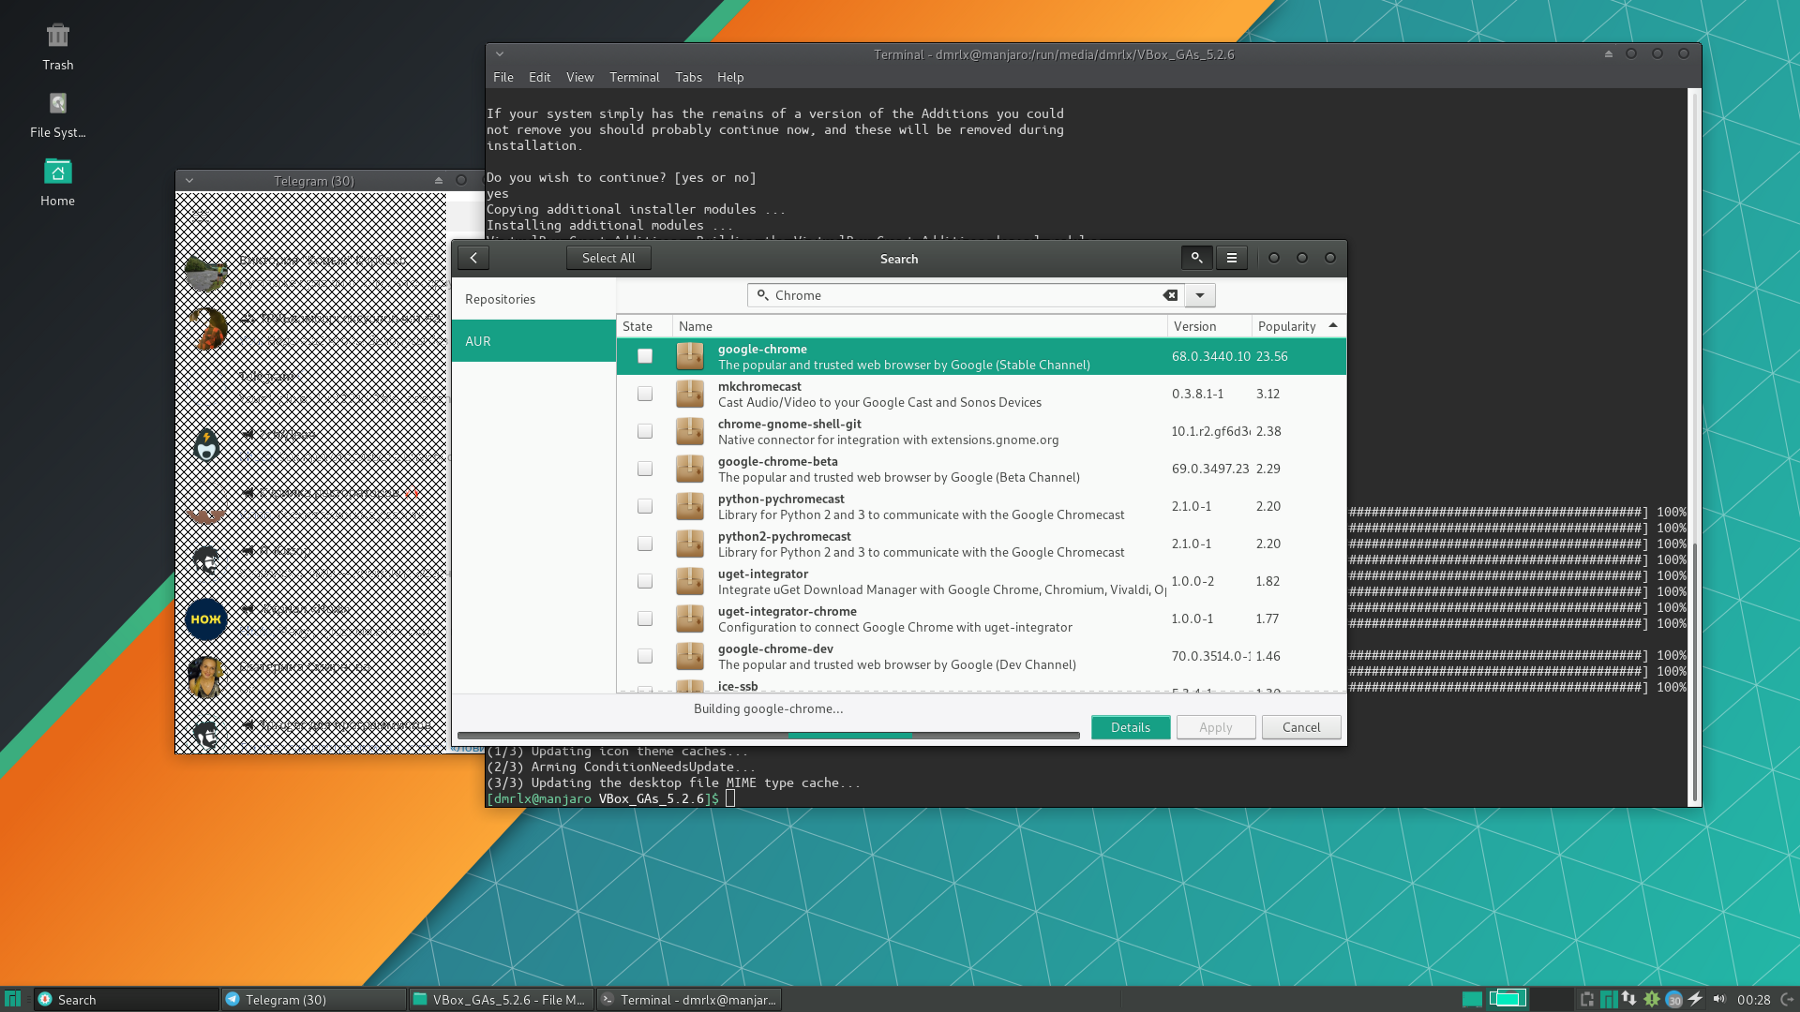Open Home folder desktop icon
The width and height of the screenshot is (1800, 1012).
click(58, 183)
